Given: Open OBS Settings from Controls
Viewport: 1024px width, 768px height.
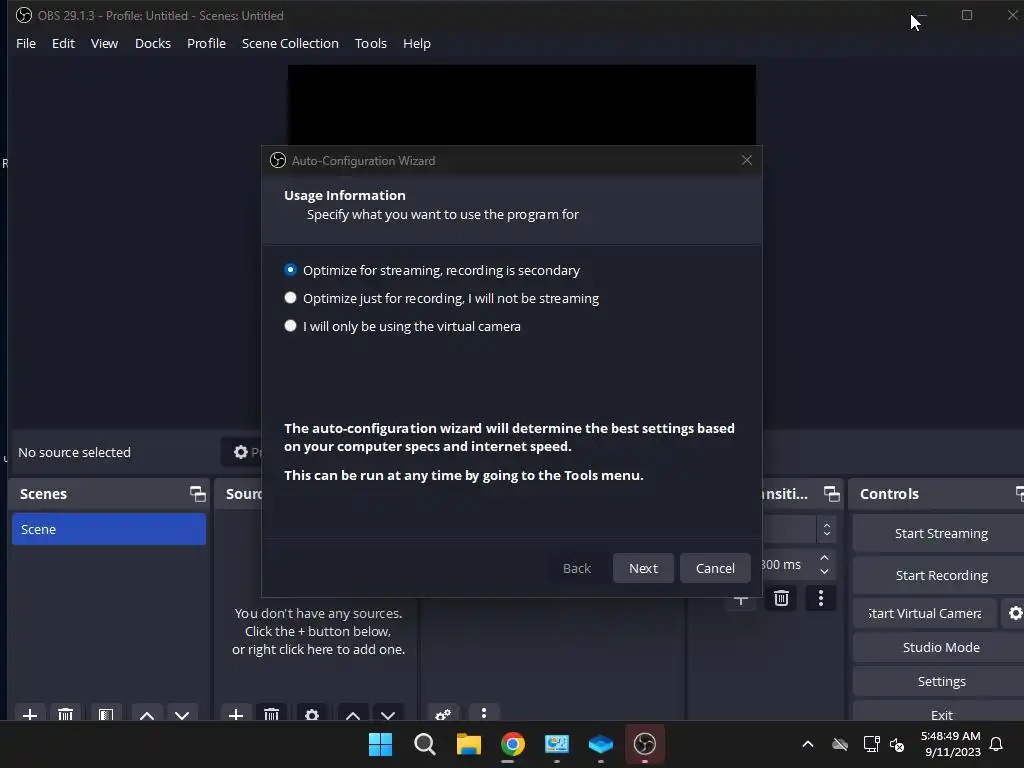Looking at the screenshot, I should tap(941, 681).
